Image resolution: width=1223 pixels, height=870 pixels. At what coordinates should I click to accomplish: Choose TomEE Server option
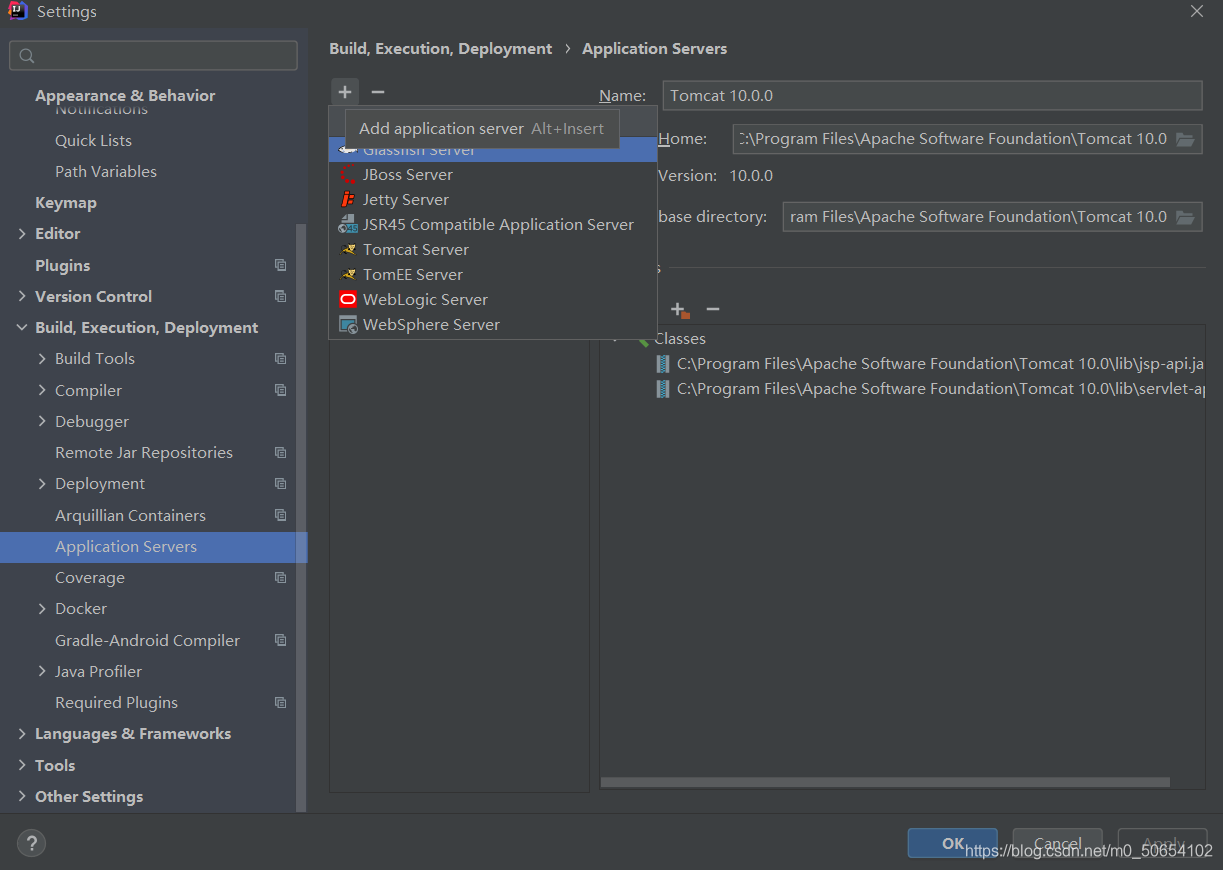coord(493,275)
